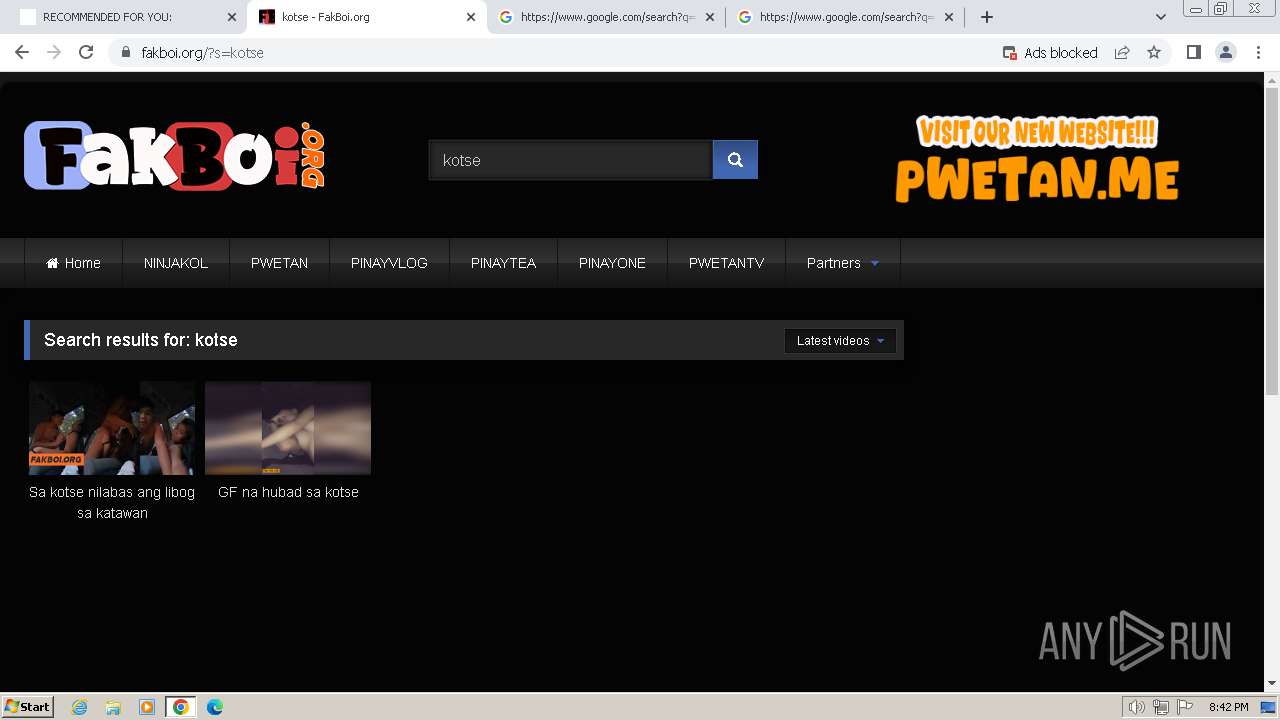
Task: Open the Windows Start menu
Action: (x=28, y=707)
